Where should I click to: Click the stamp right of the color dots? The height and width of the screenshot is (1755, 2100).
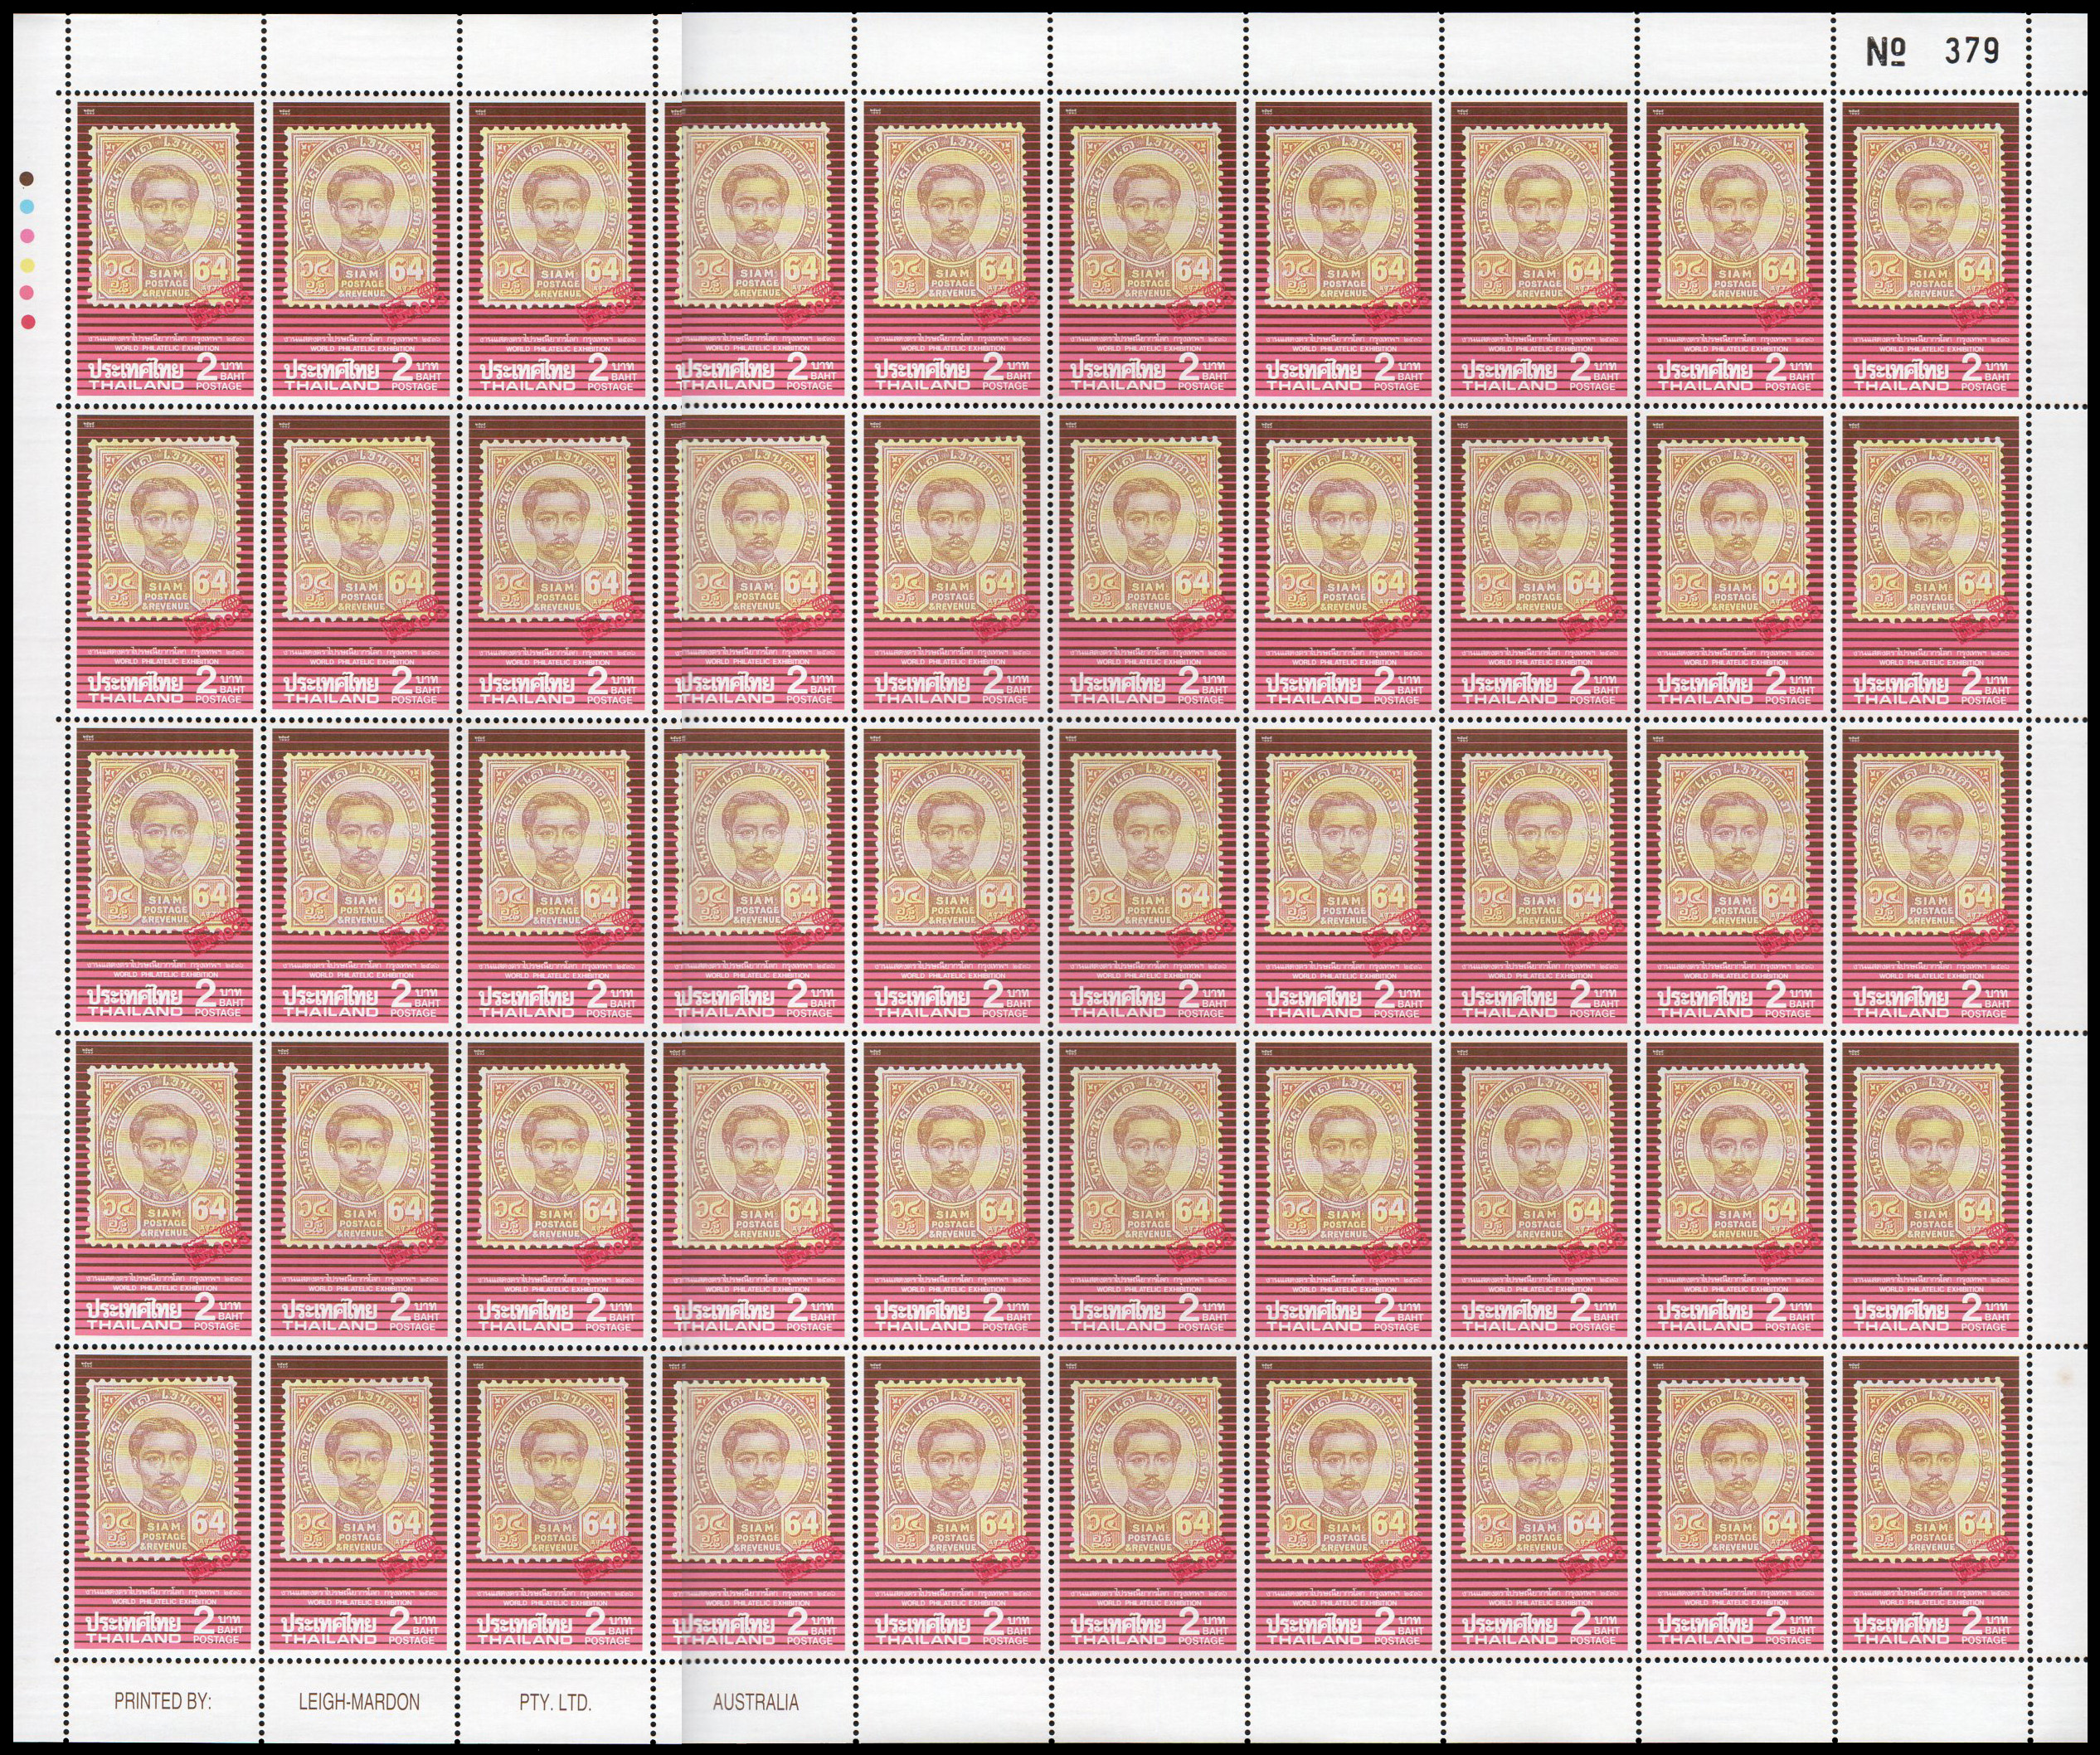pyautogui.click(x=164, y=248)
